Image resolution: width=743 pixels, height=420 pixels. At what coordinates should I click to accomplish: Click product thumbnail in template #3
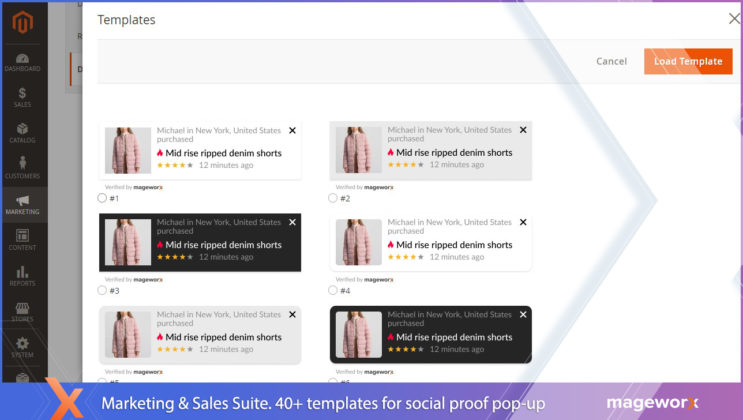tap(128, 242)
